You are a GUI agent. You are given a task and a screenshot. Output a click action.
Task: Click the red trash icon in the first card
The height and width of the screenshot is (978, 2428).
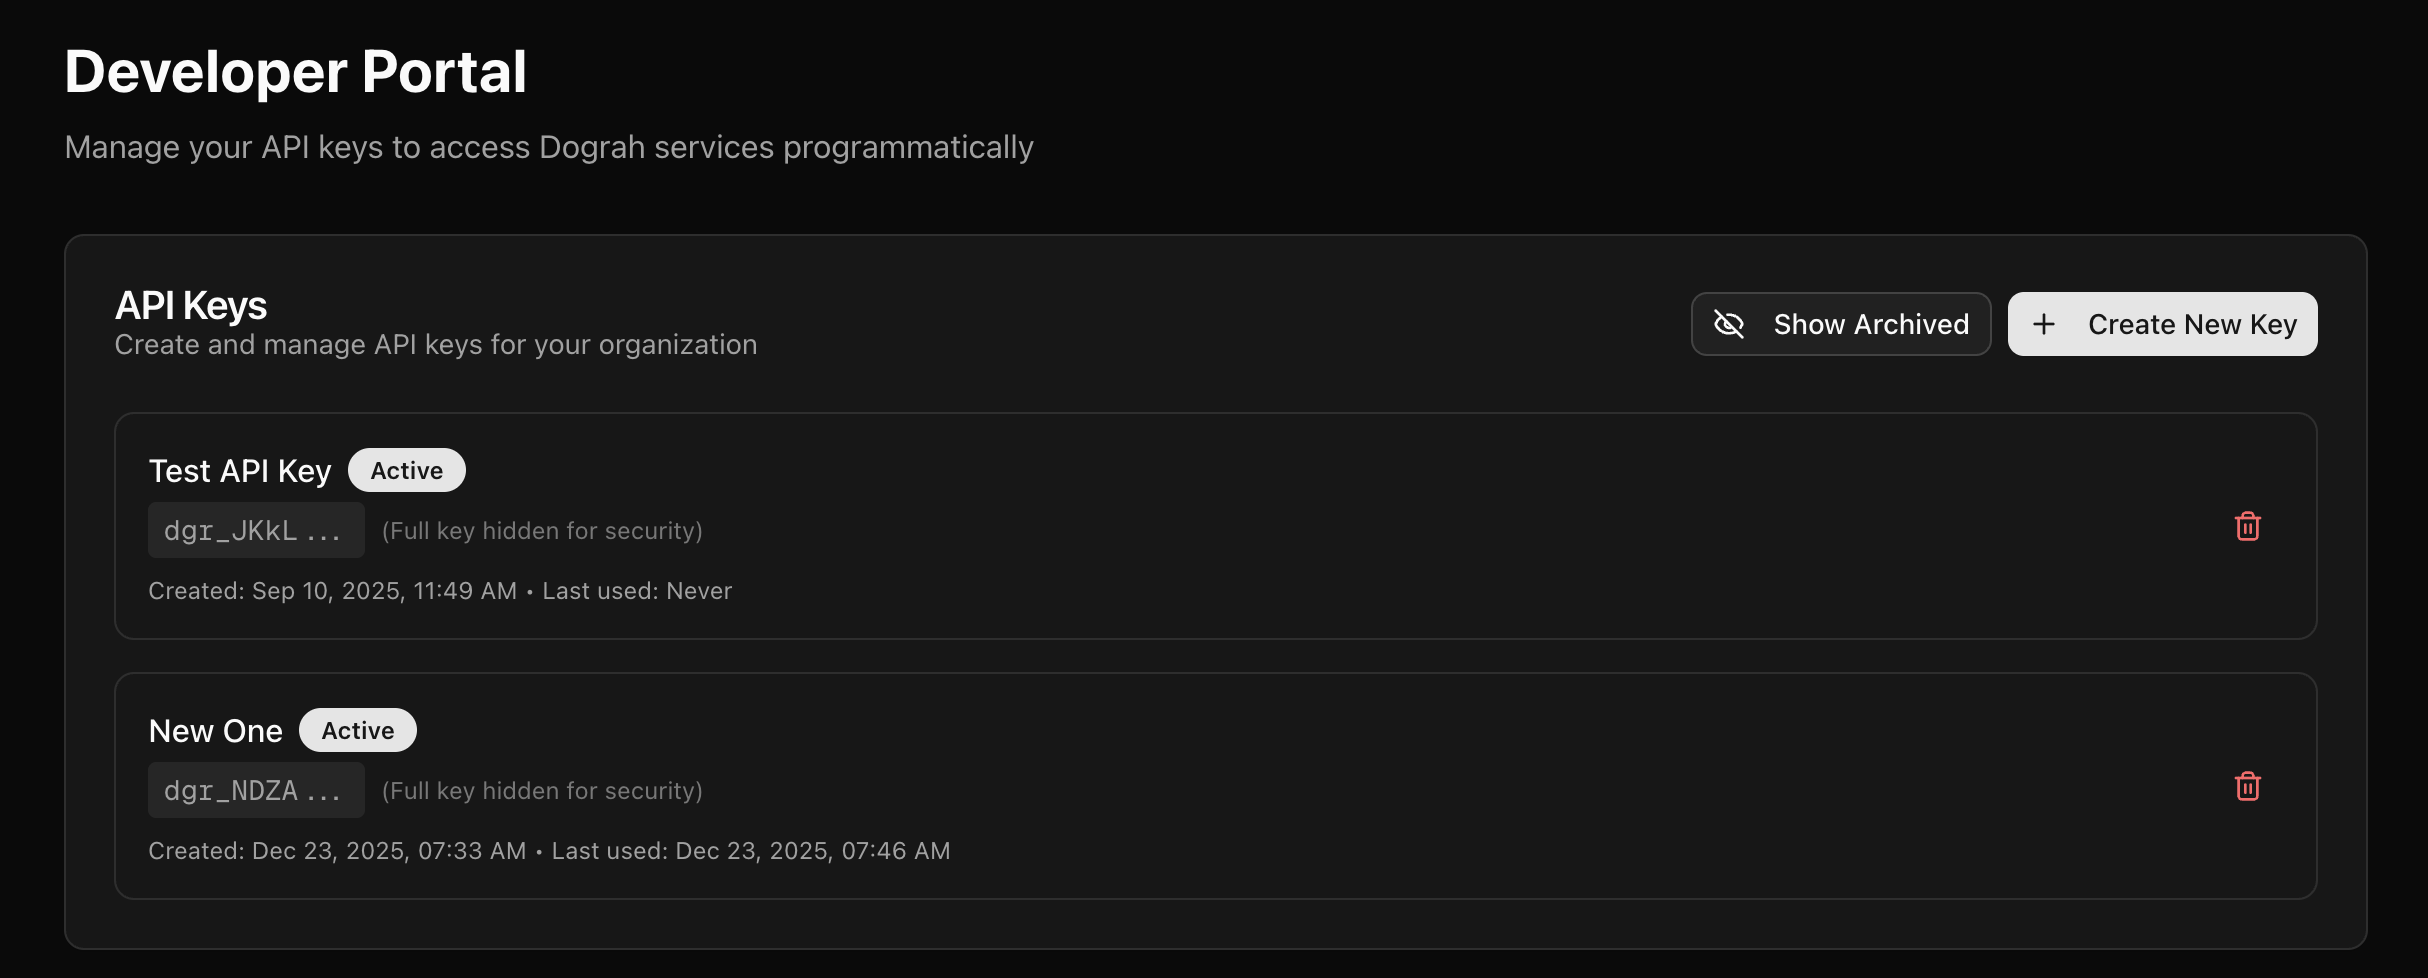click(2248, 527)
